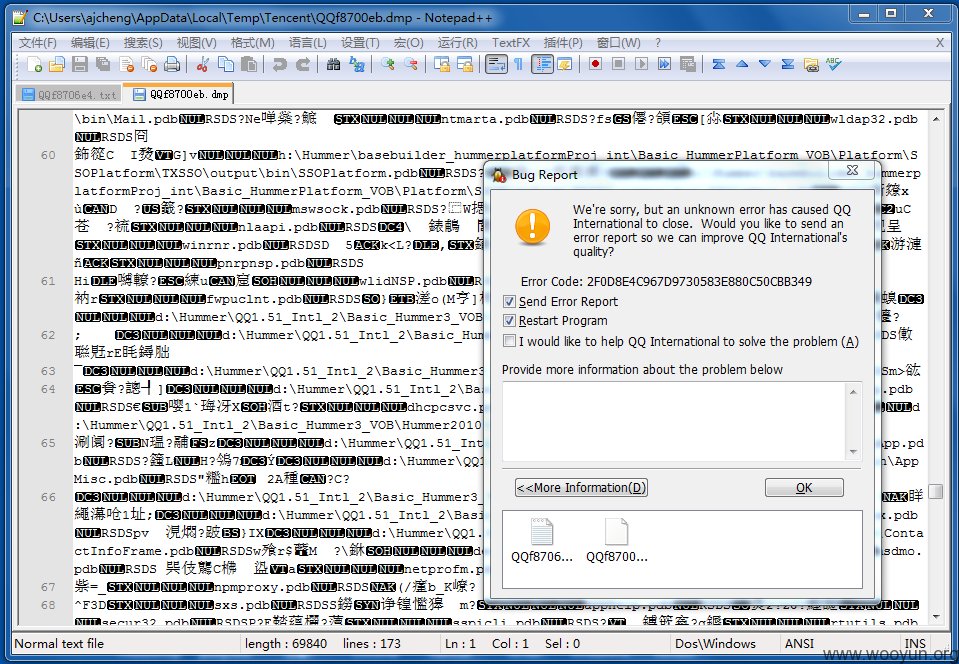Open the Replace dialog icon
959x664 pixels.
pyautogui.click(x=357, y=64)
